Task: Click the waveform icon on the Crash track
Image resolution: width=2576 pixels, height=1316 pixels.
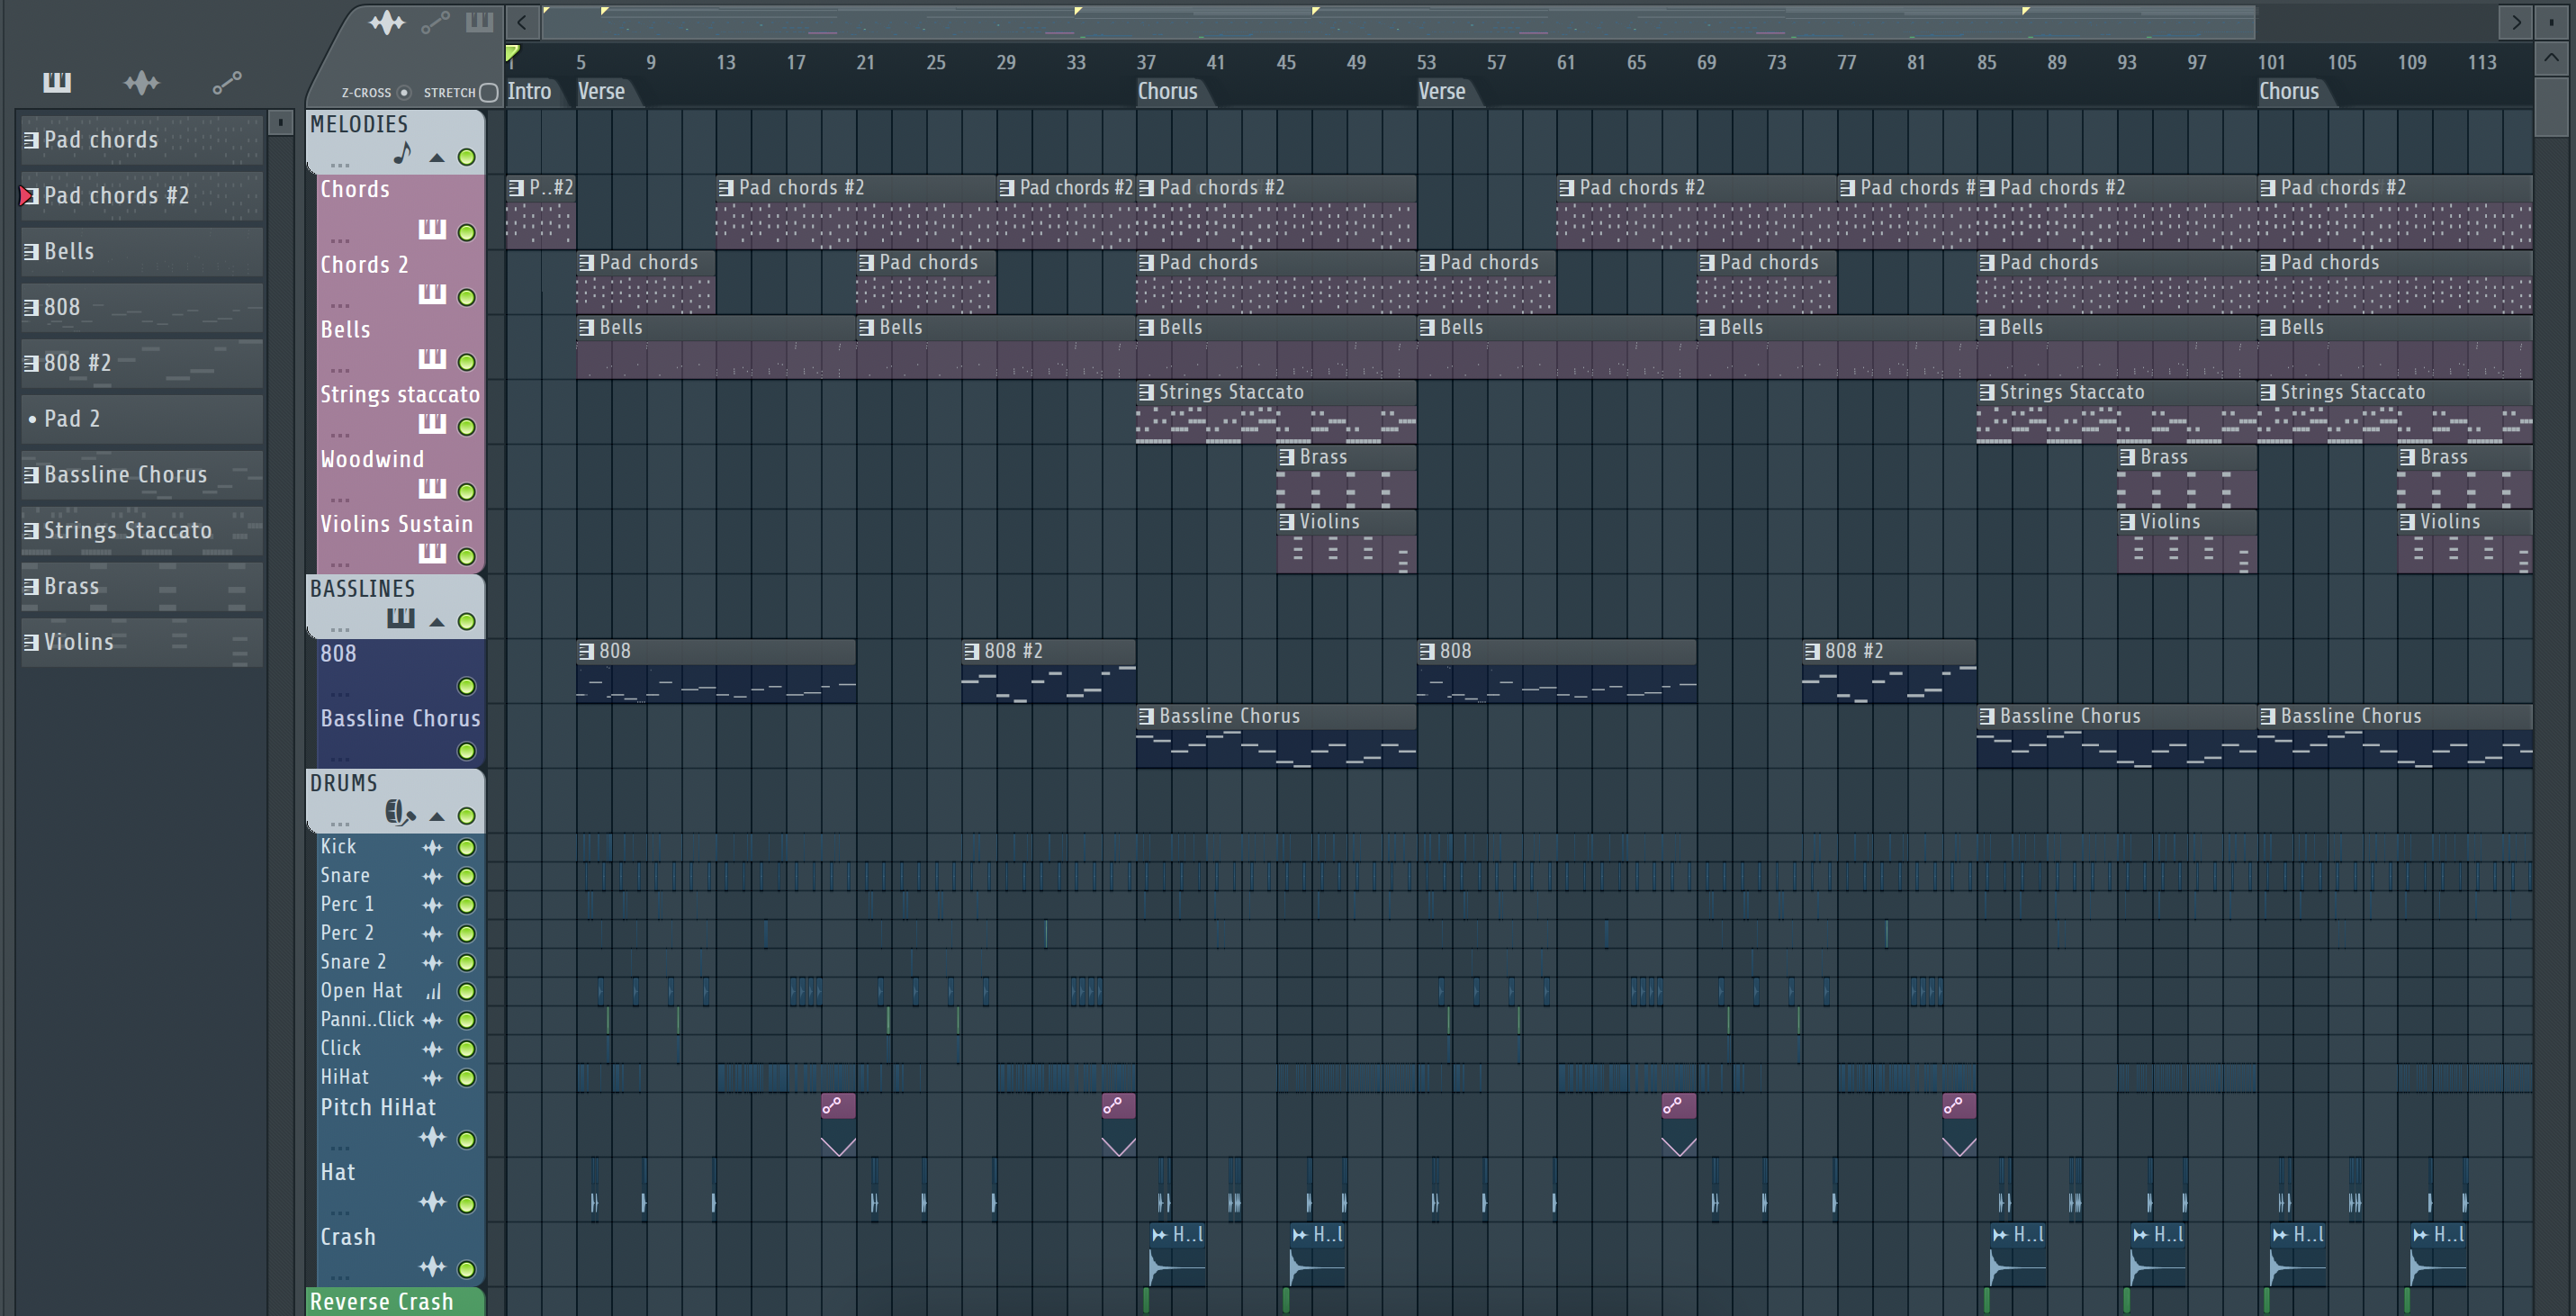Action: coord(432,1266)
